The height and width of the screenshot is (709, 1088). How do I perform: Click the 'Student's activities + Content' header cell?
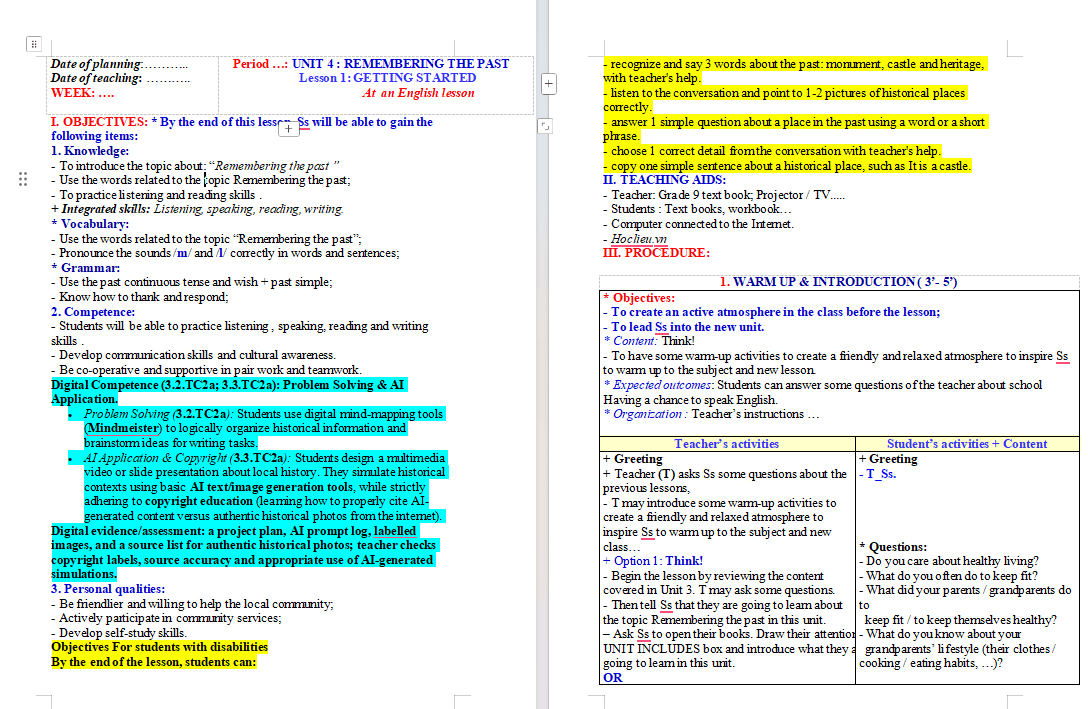(967, 444)
